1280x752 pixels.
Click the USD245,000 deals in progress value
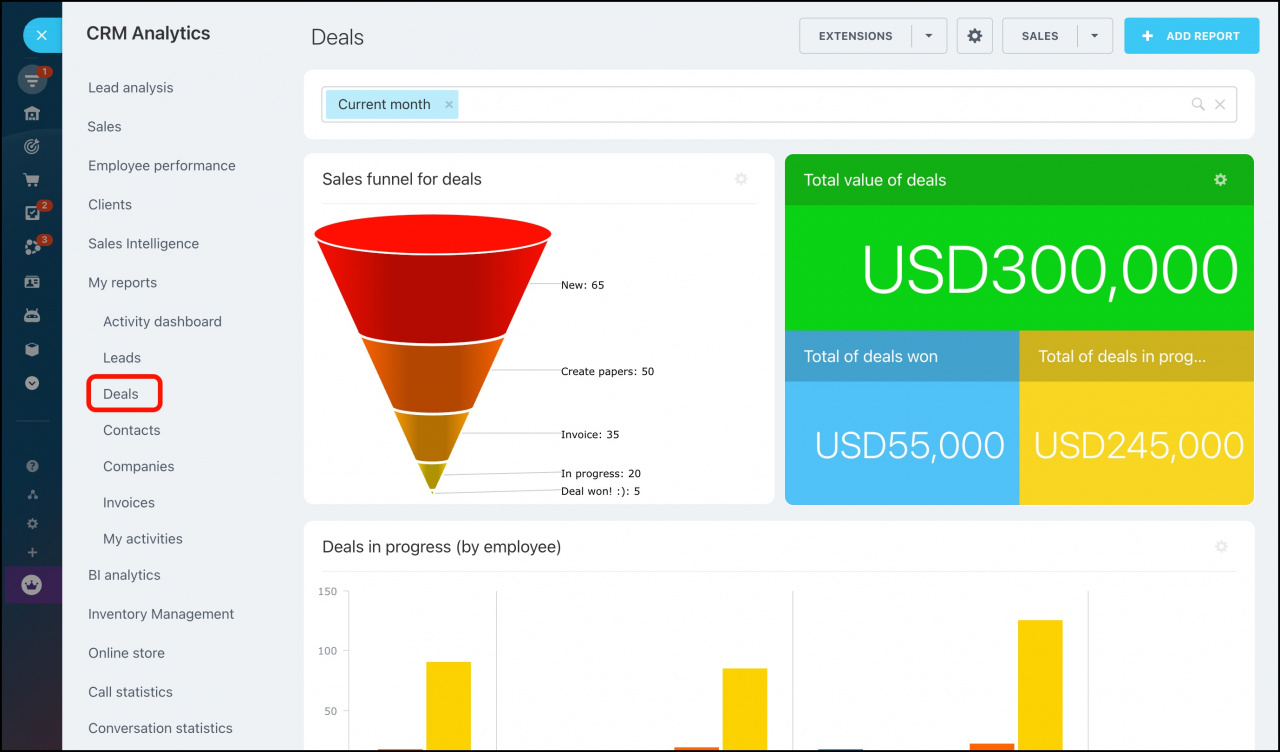tap(1139, 445)
